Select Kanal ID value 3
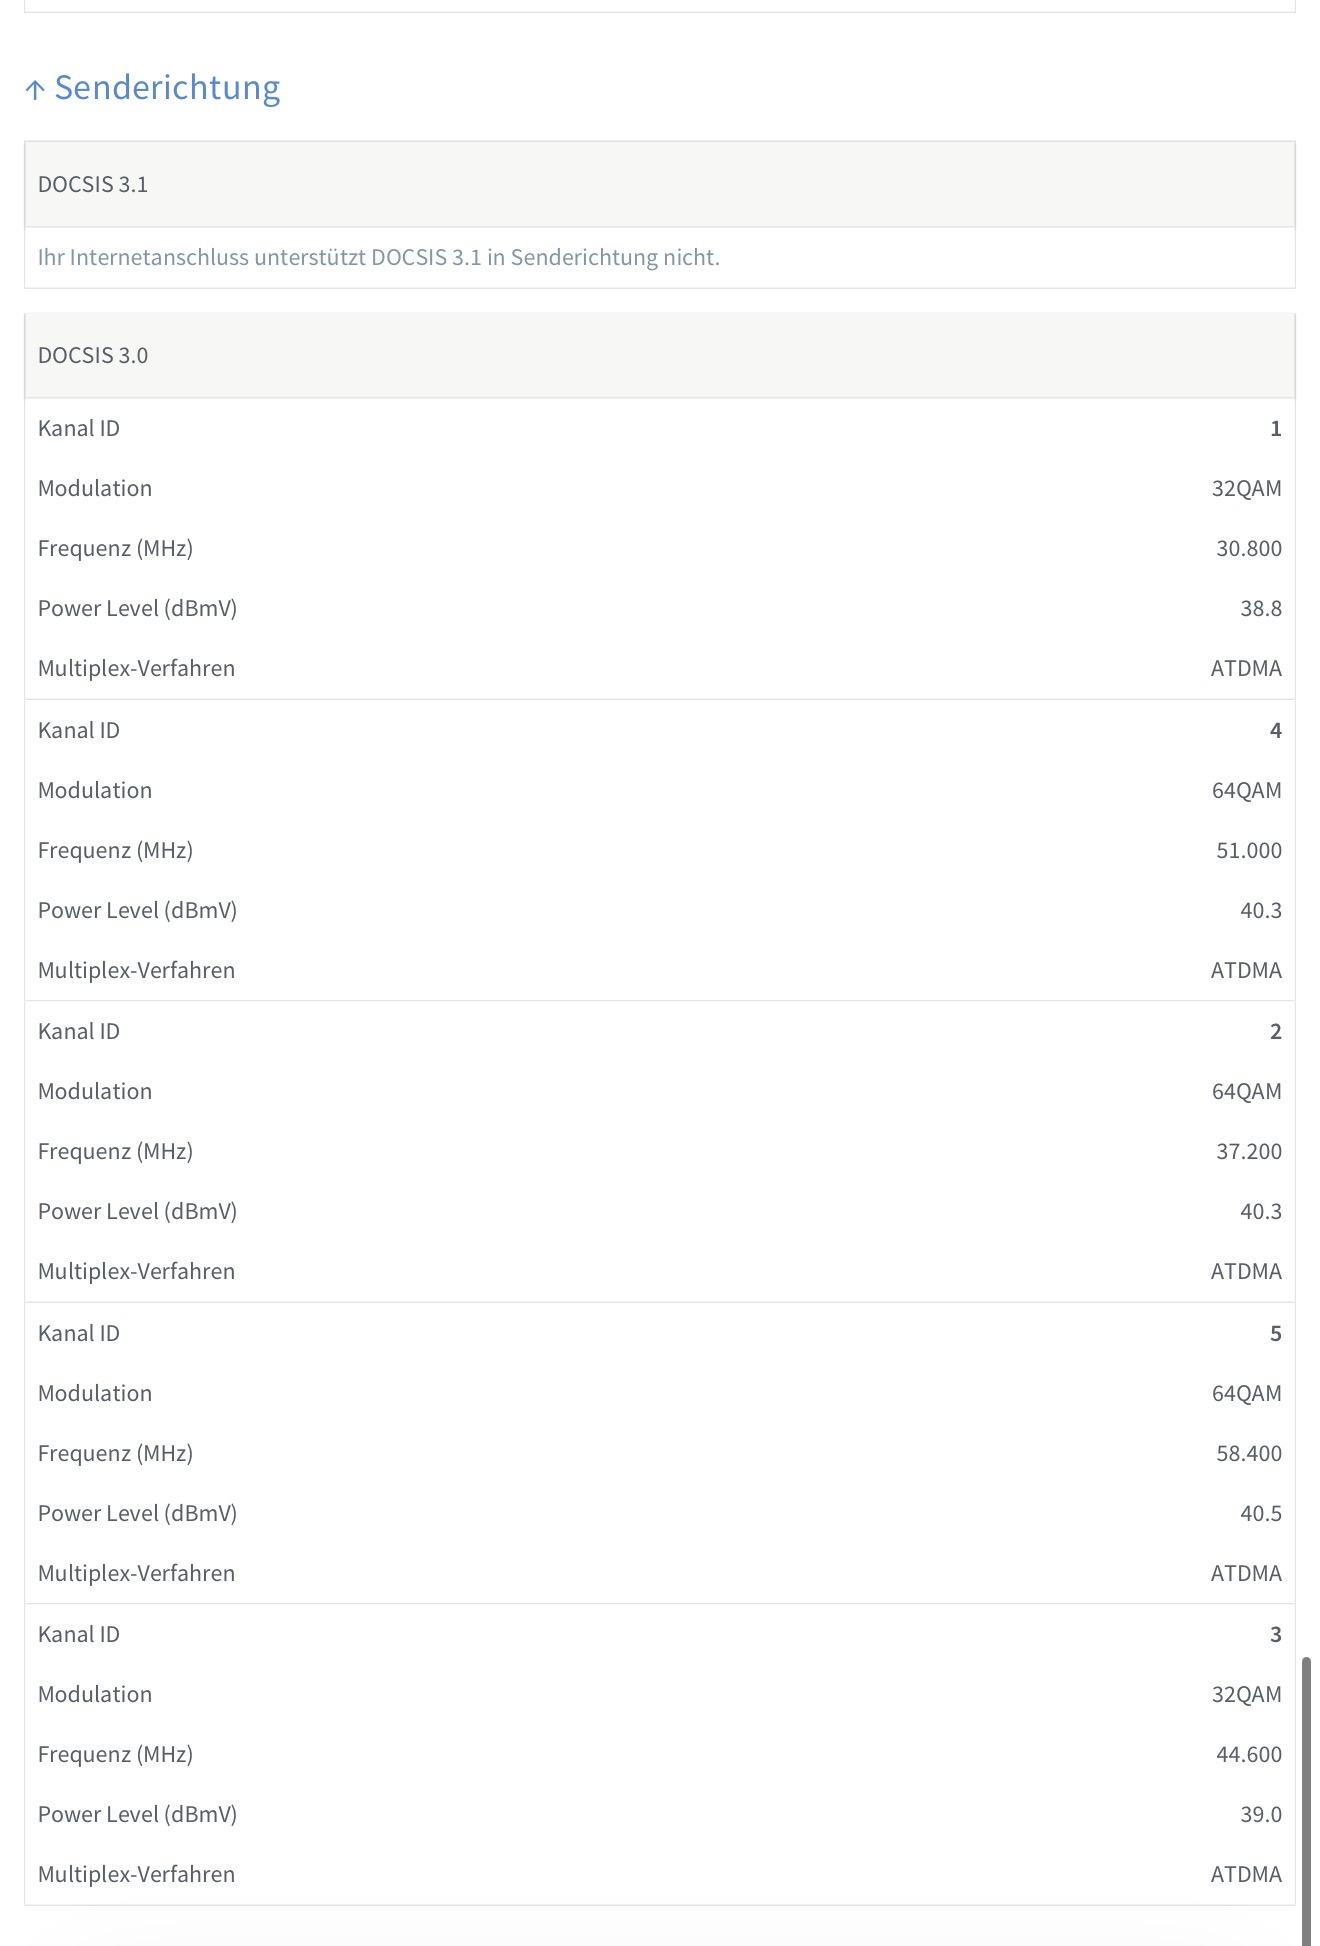Viewport: 1320px width, 1946px height. [x=1275, y=1634]
